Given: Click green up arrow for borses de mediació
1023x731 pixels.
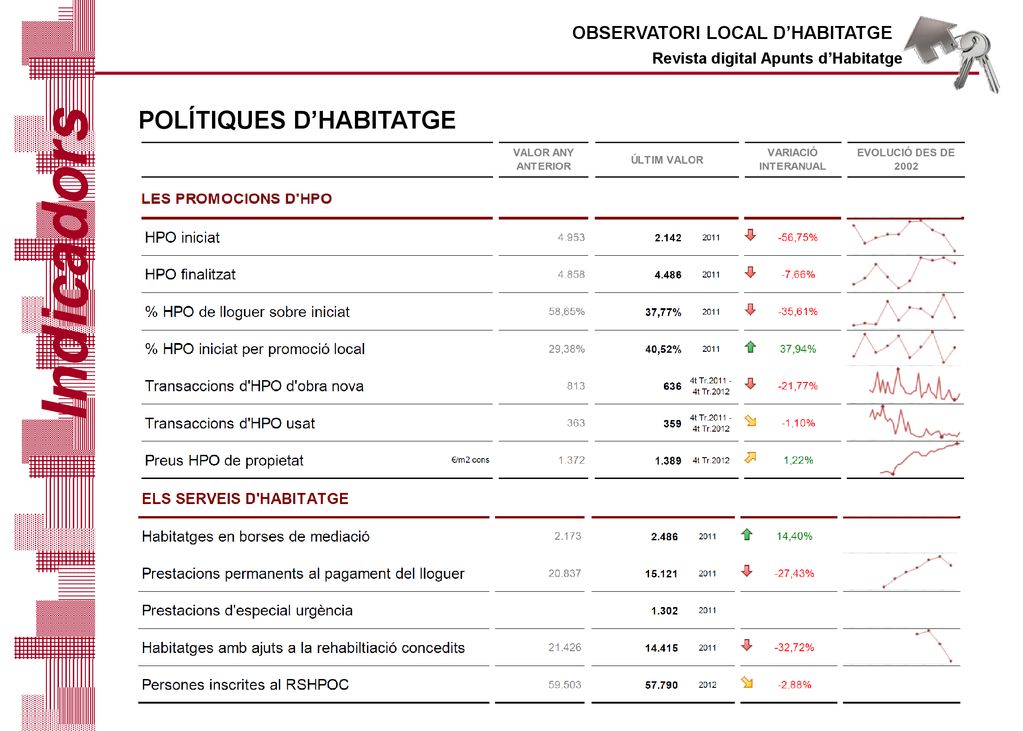Looking at the screenshot, I should (x=747, y=535).
